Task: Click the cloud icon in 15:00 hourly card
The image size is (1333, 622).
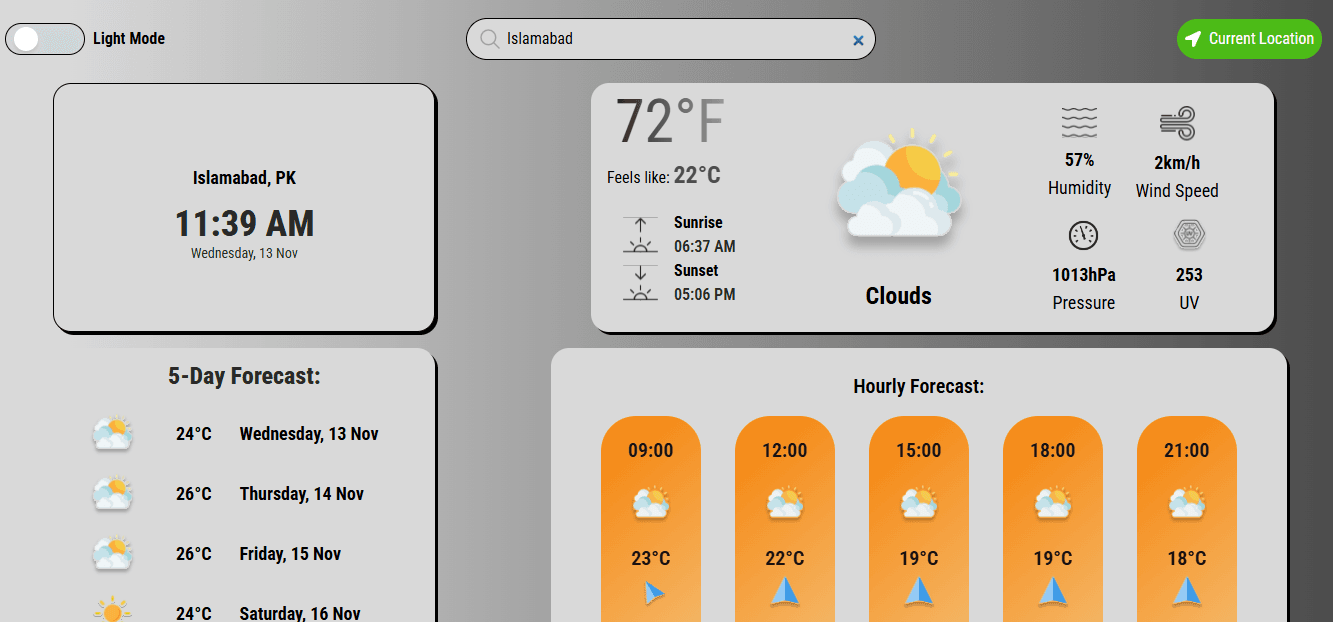Action: pos(919,502)
